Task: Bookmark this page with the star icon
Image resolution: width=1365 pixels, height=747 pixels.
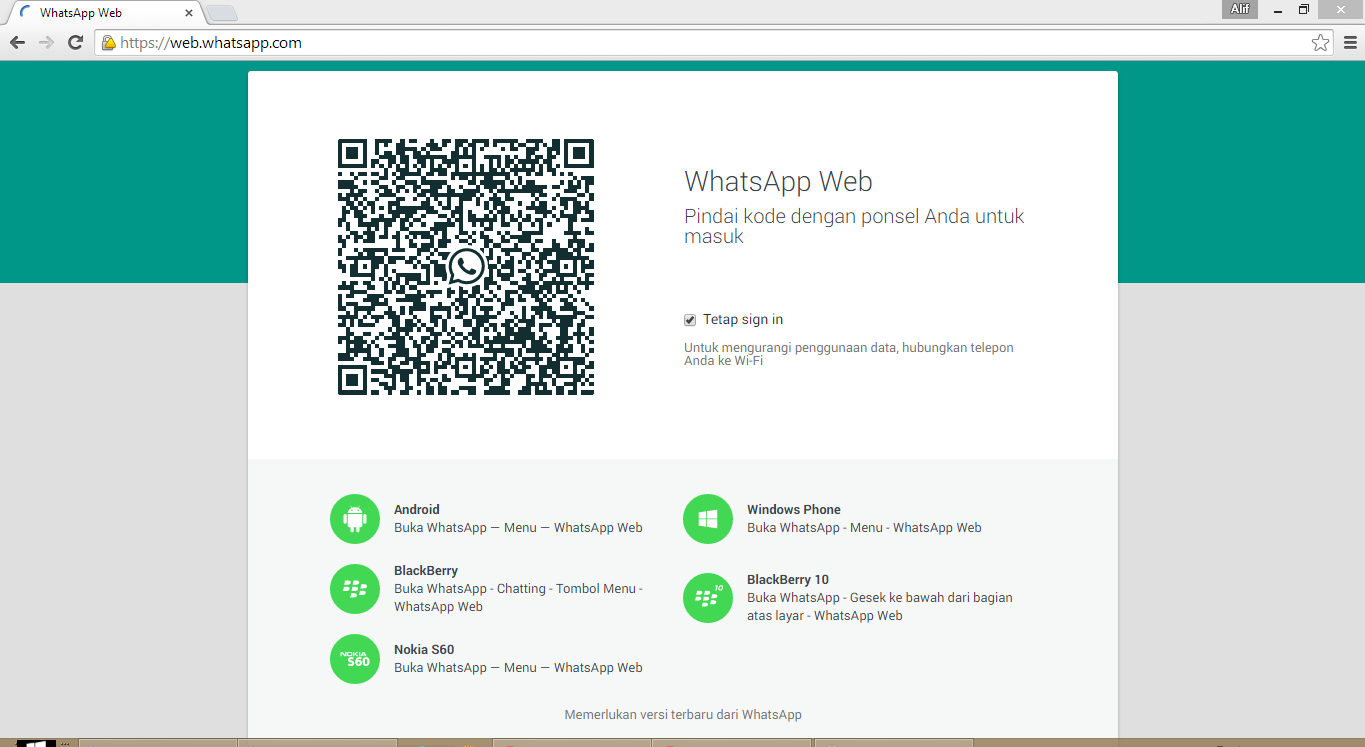Action: coord(1321,43)
